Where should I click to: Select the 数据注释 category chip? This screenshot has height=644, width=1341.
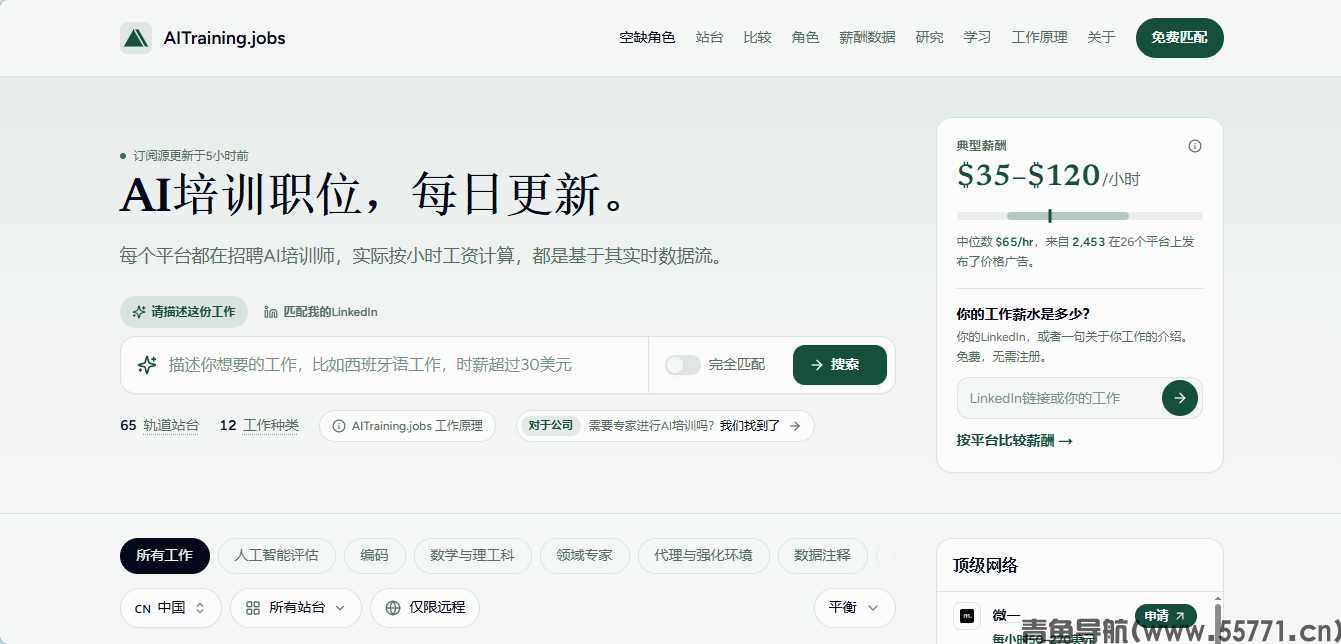pyautogui.click(x=822, y=555)
